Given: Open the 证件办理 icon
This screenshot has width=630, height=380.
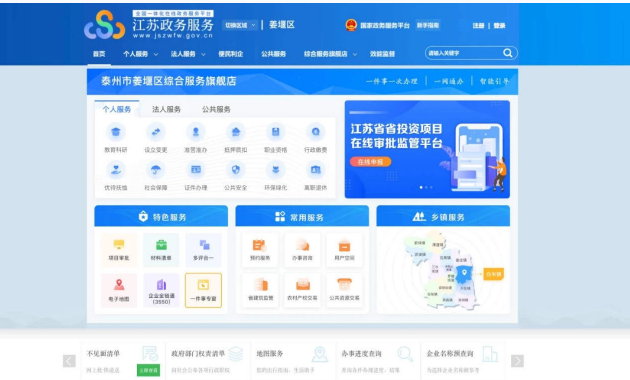Looking at the screenshot, I should 196,170.
